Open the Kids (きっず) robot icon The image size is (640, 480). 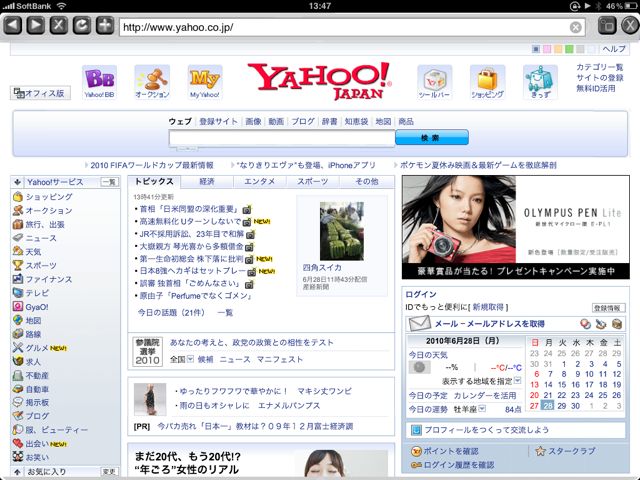(x=540, y=82)
